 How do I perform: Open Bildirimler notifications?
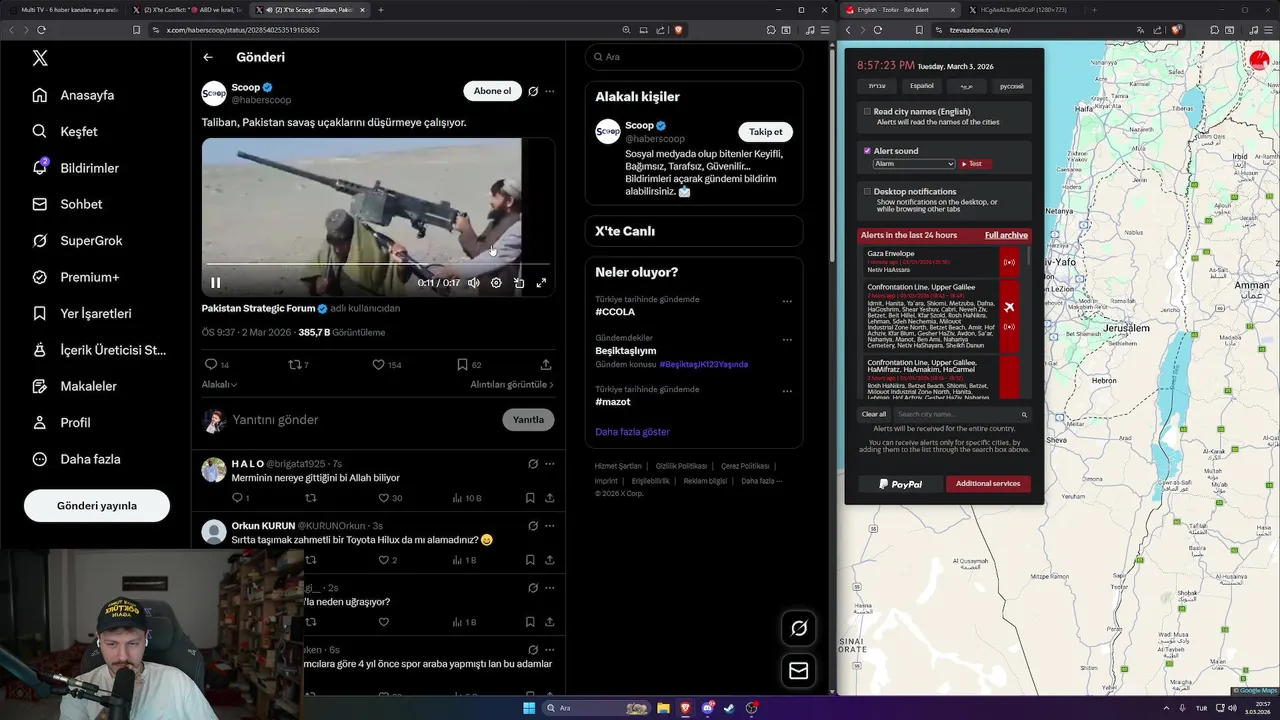tap(76, 168)
